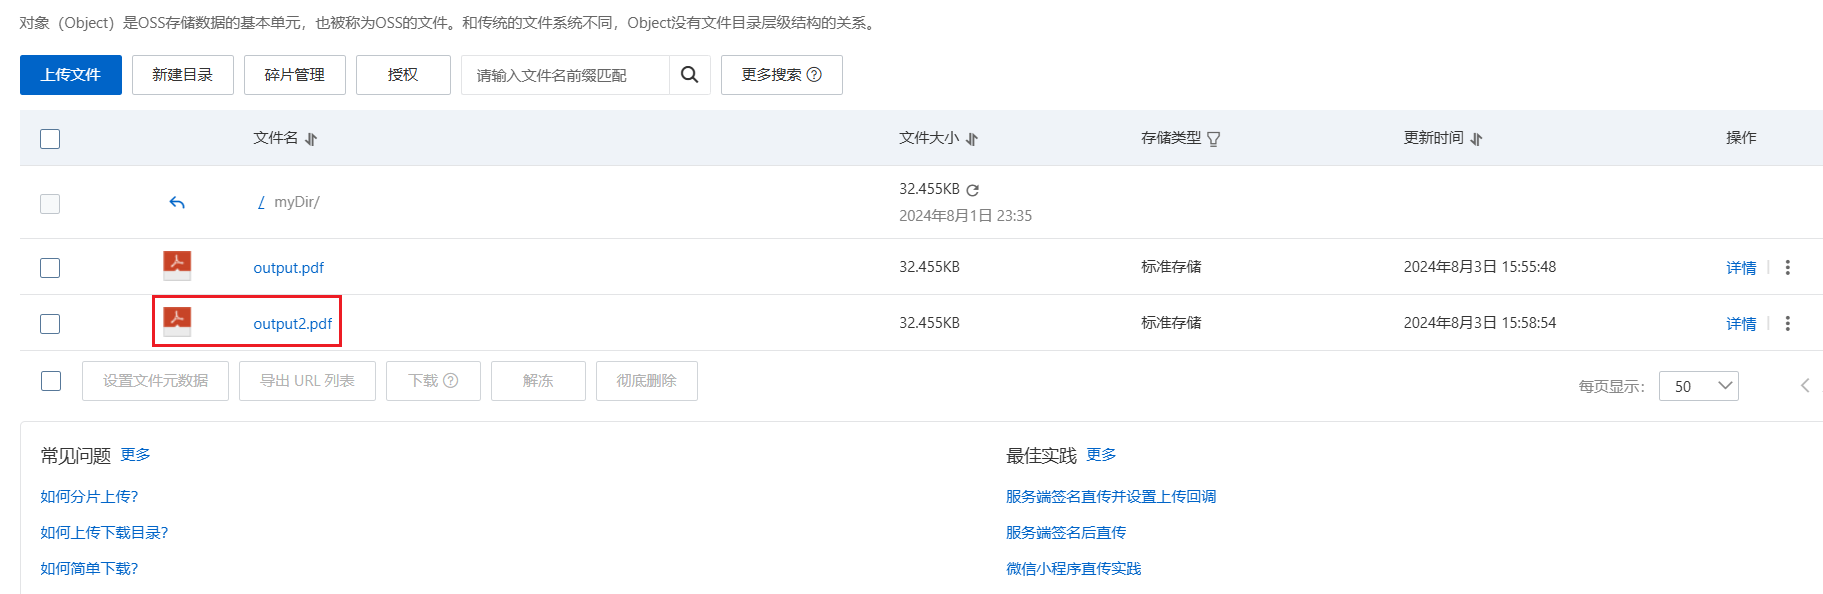This screenshot has width=1823, height=594.
Task: Toggle select-all checkbox in table header
Action: (50, 139)
